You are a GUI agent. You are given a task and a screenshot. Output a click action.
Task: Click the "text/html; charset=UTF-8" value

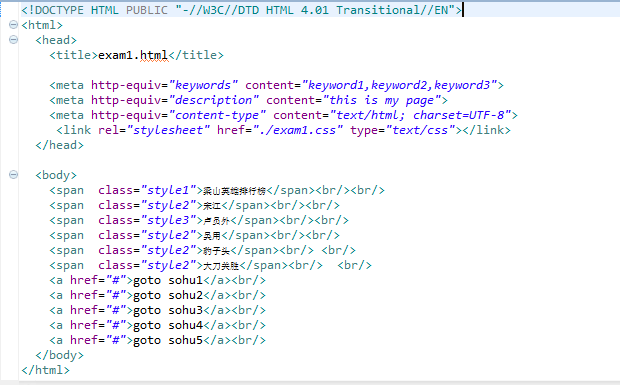(420, 115)
